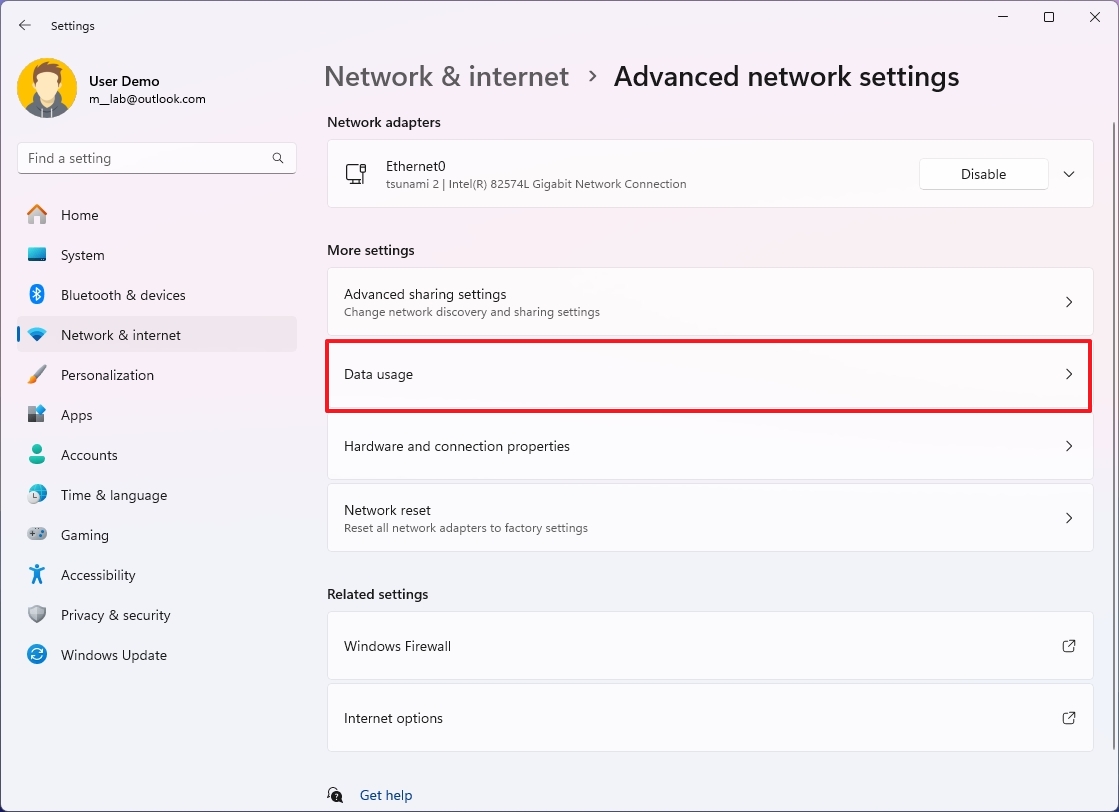Click Network & internet breadcrumb
Viewport: 1119px width, 812px height.
coord(447,76)
